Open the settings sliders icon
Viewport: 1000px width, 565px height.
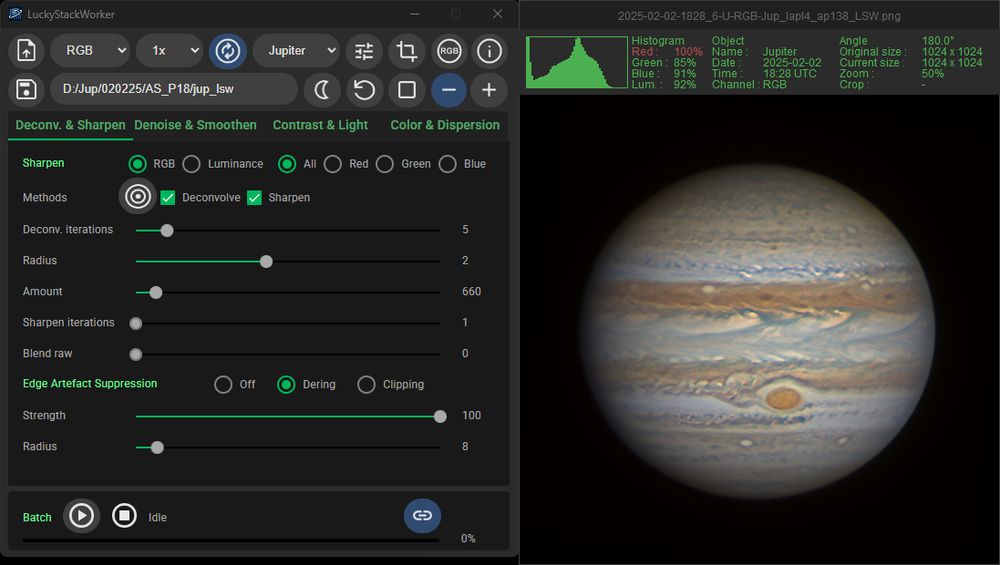[x=364, y=51]
